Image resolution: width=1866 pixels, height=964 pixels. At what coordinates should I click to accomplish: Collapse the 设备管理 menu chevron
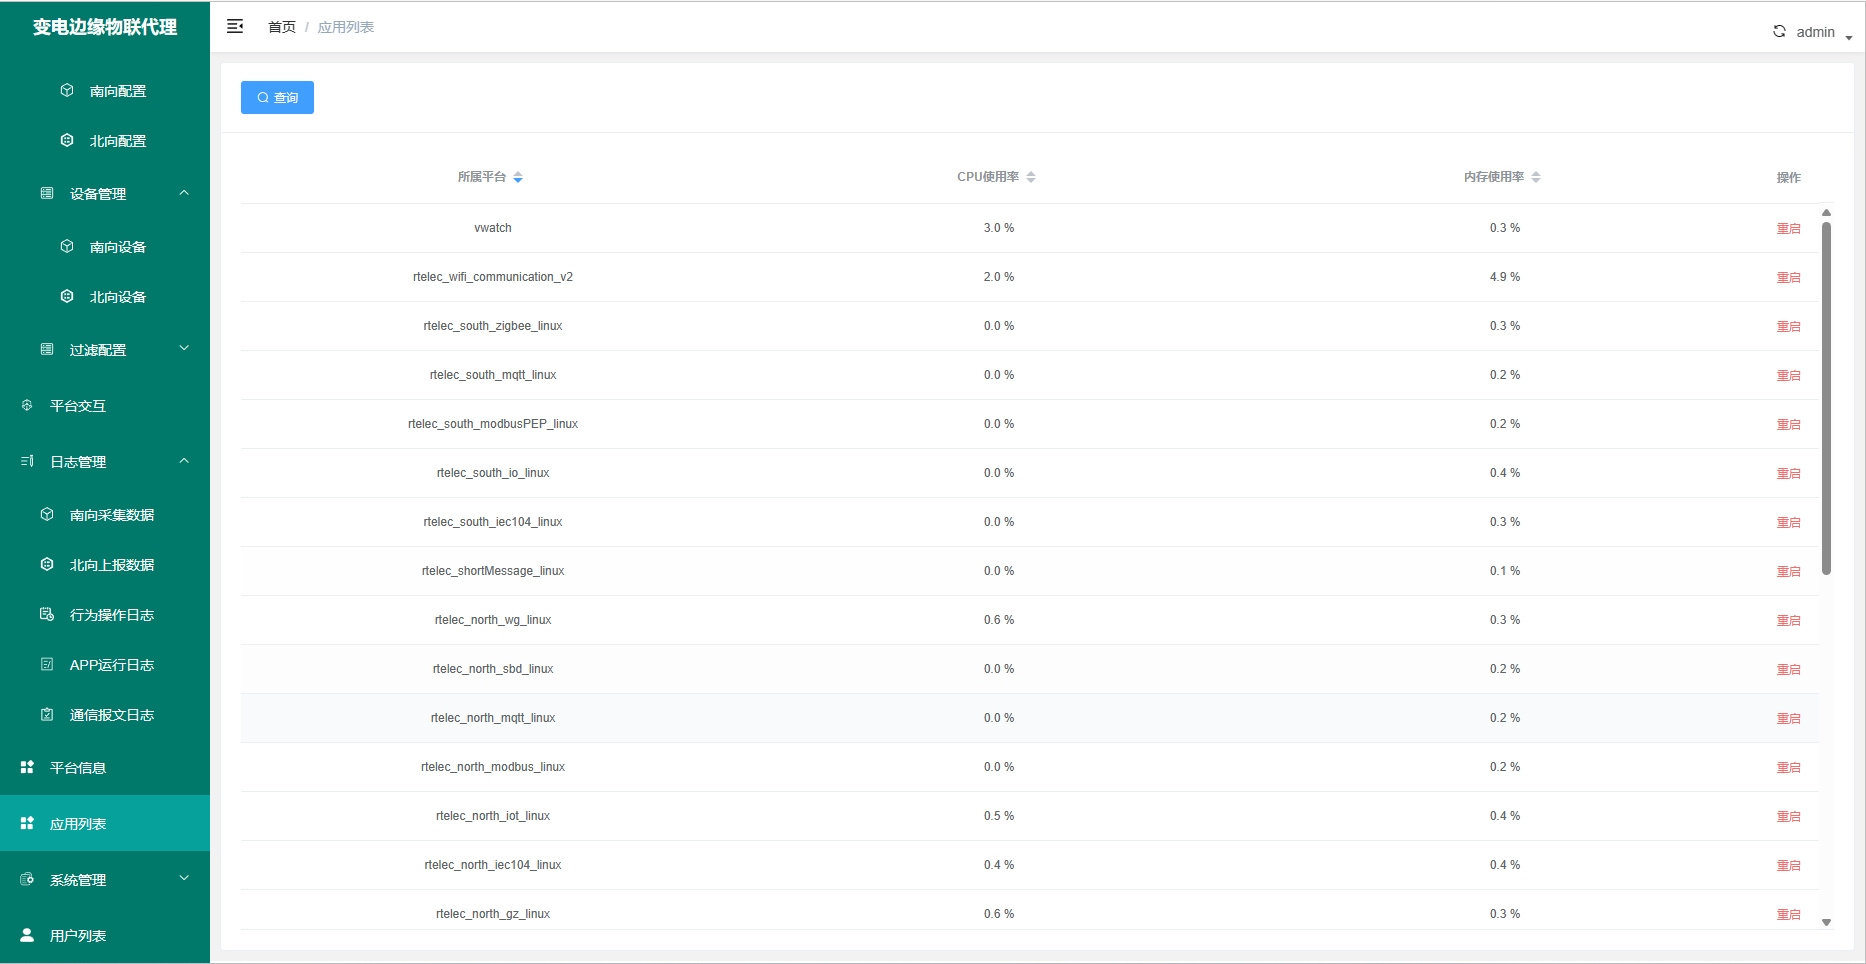coord(184,193)
